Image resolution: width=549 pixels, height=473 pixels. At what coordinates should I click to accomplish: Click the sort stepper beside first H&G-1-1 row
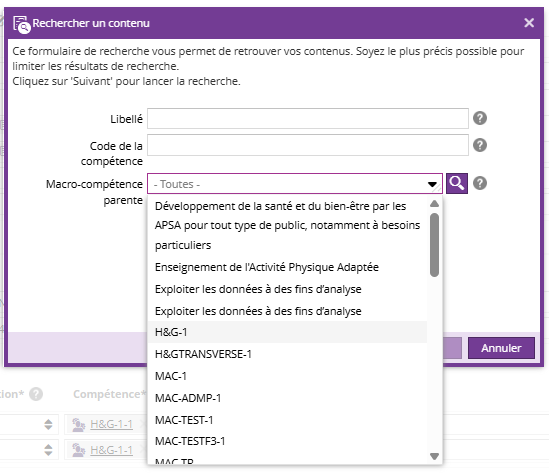click(48, 424)
